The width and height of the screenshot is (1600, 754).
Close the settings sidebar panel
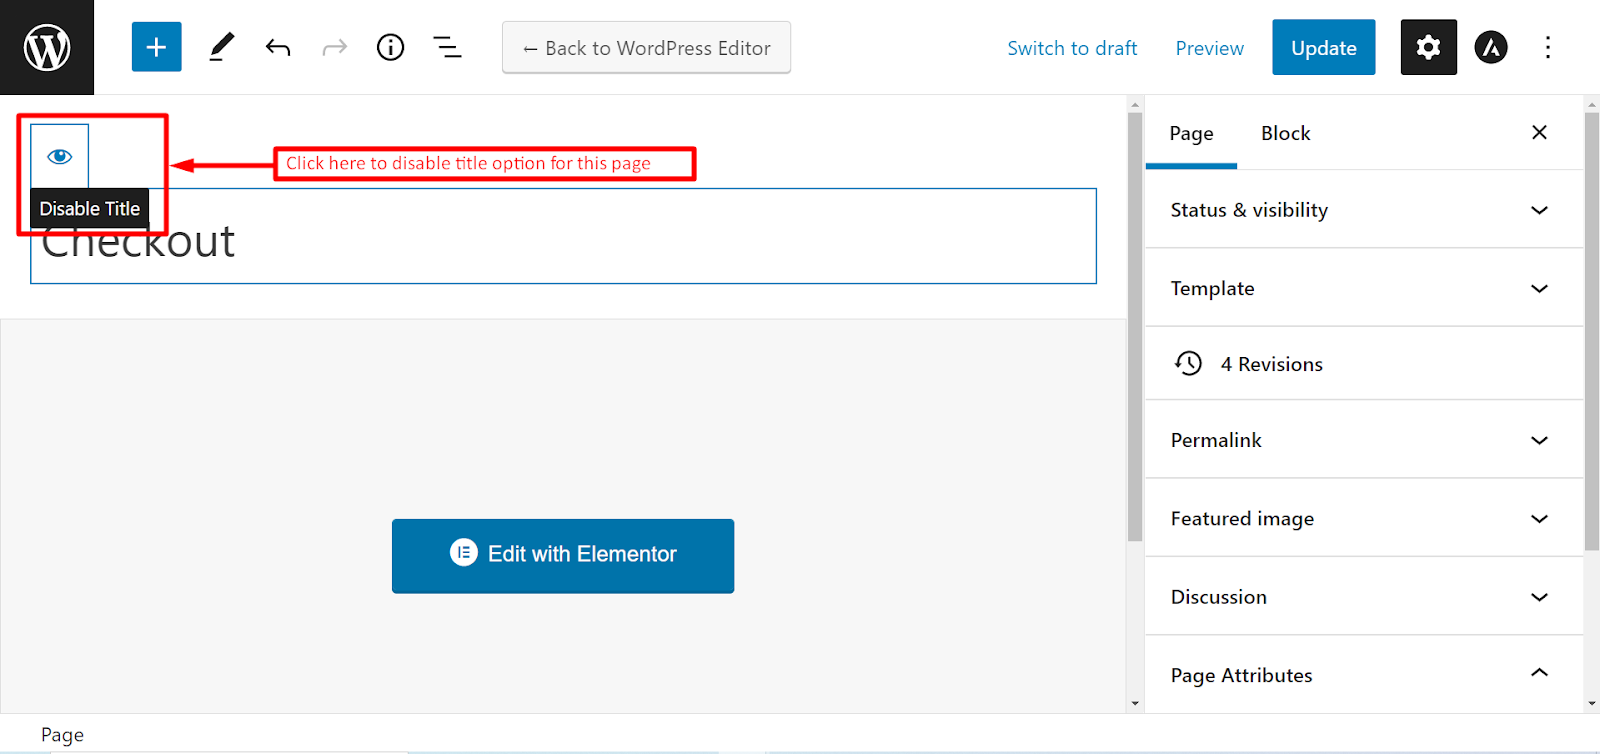(1539, 132)
